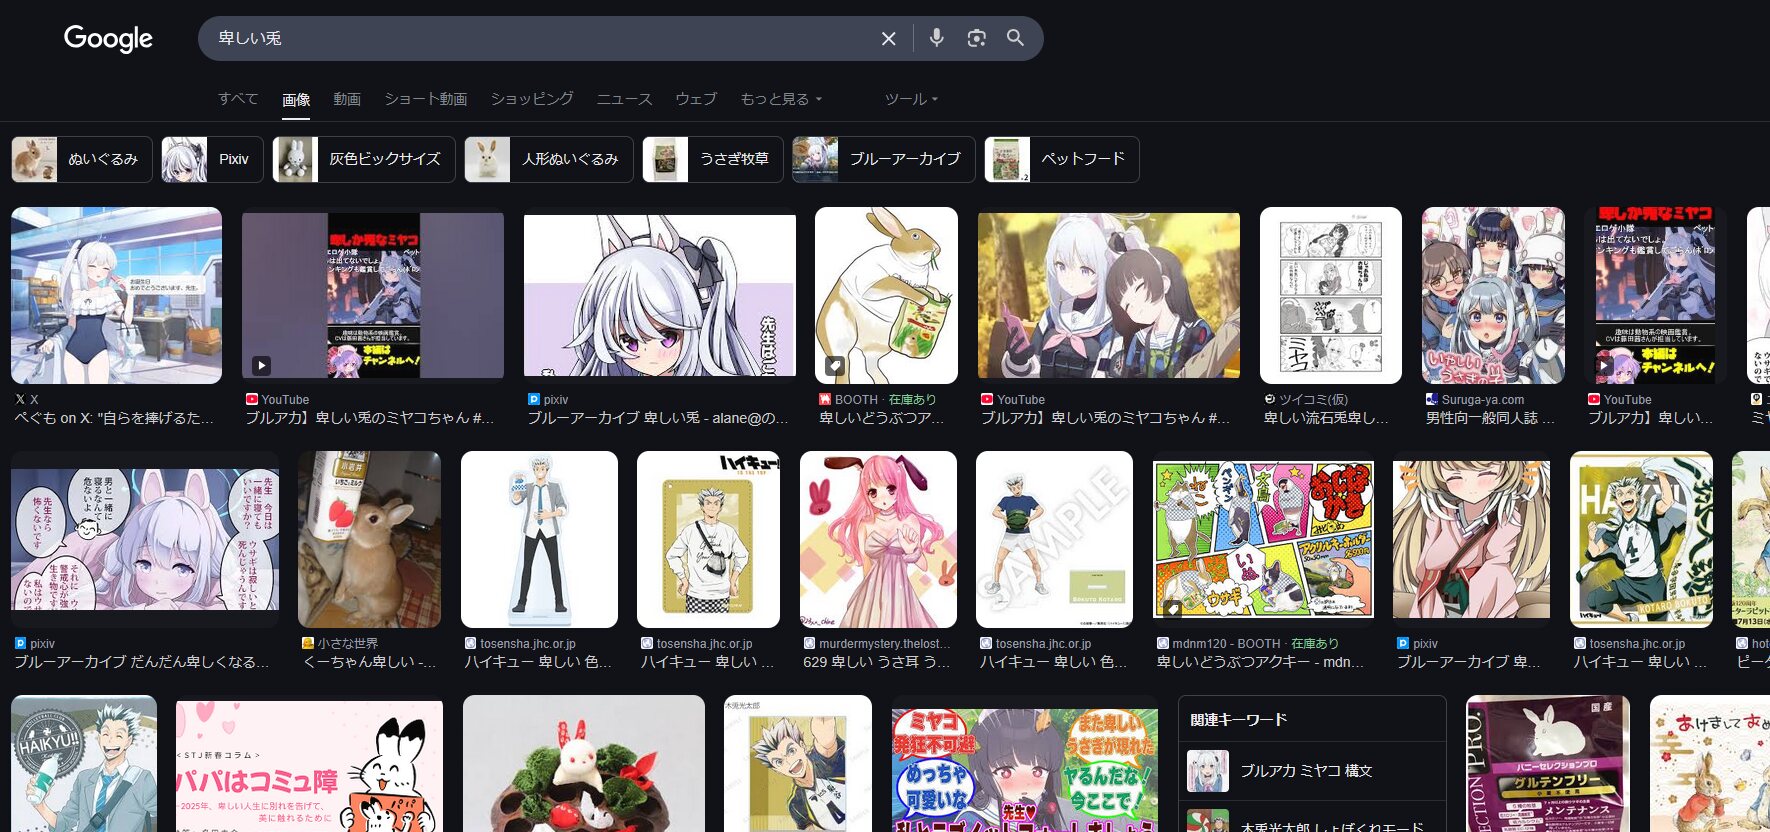Viewport: 1770px width, 832px height.
Task: Submit search with the magnifying glass icon
Action: (x=1015, y=38)
